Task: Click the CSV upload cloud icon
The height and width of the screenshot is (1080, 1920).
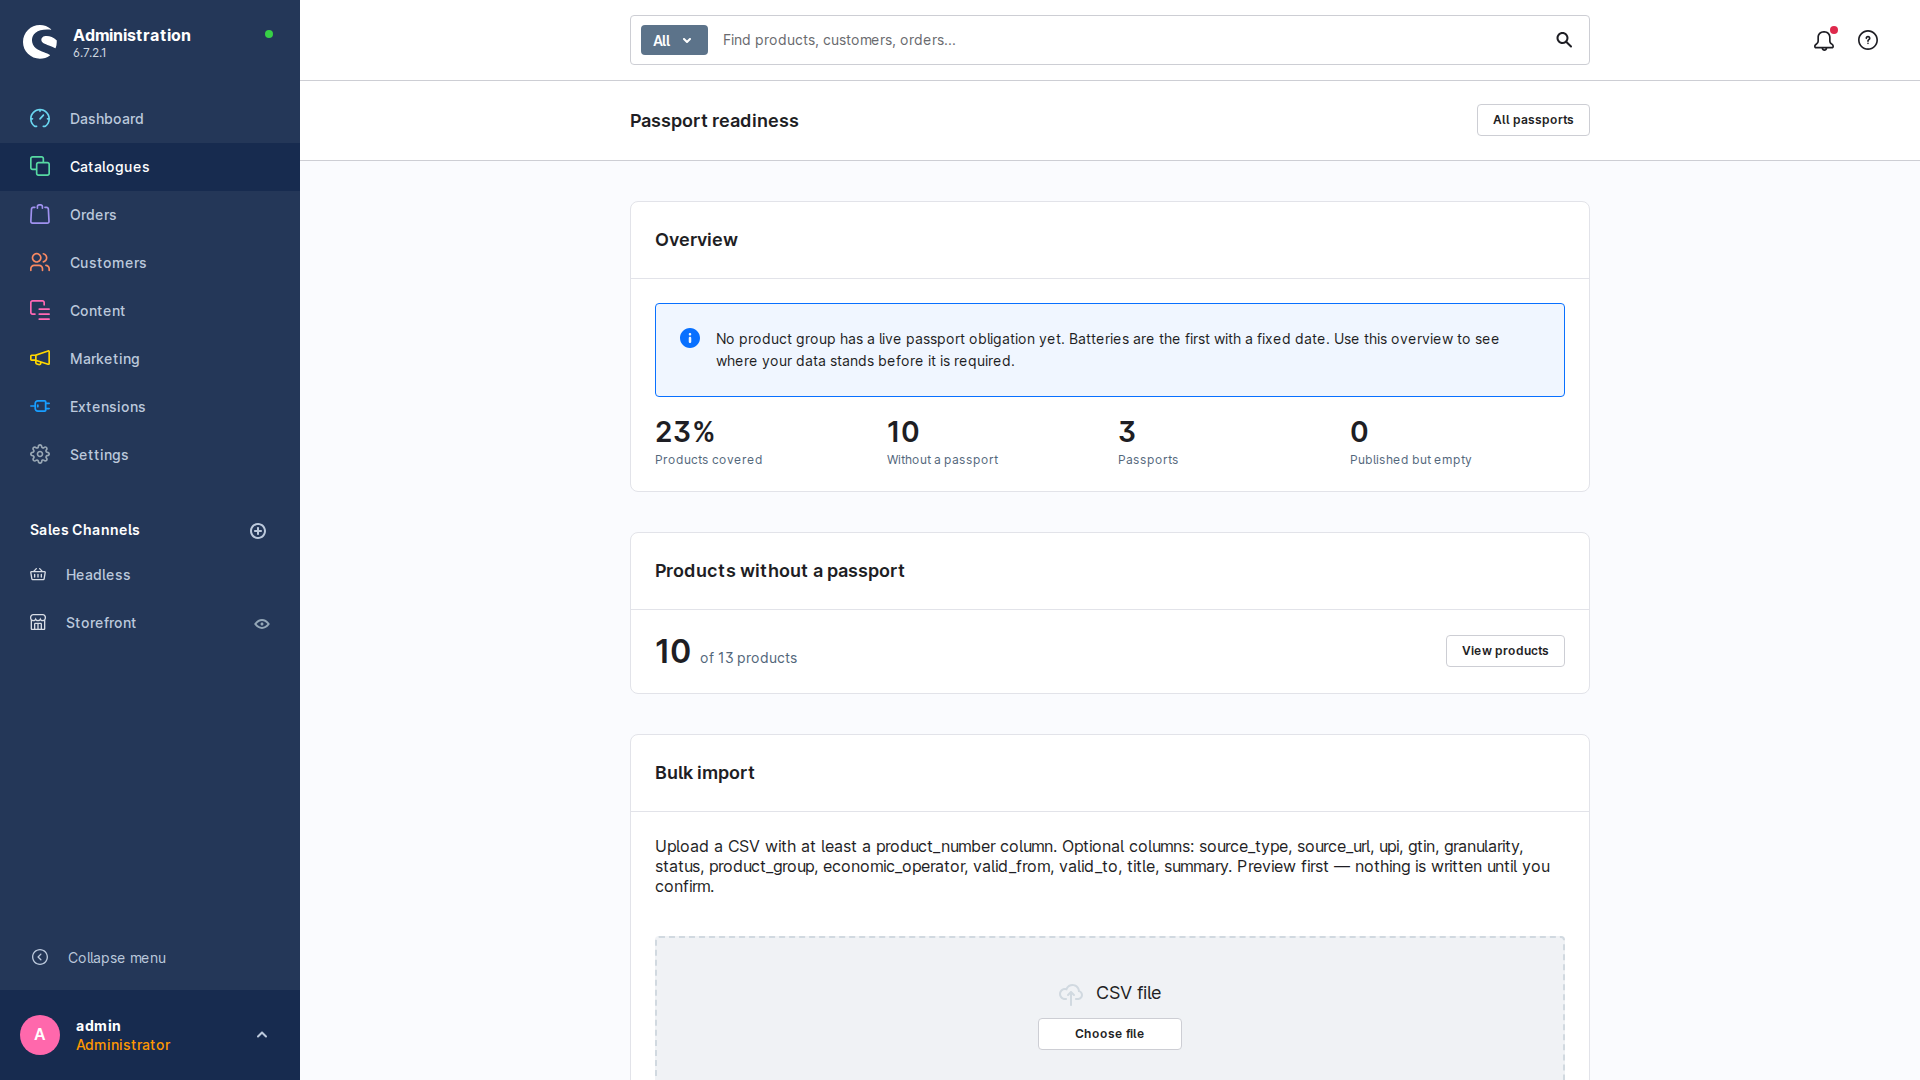Action: coord(1071,994)
